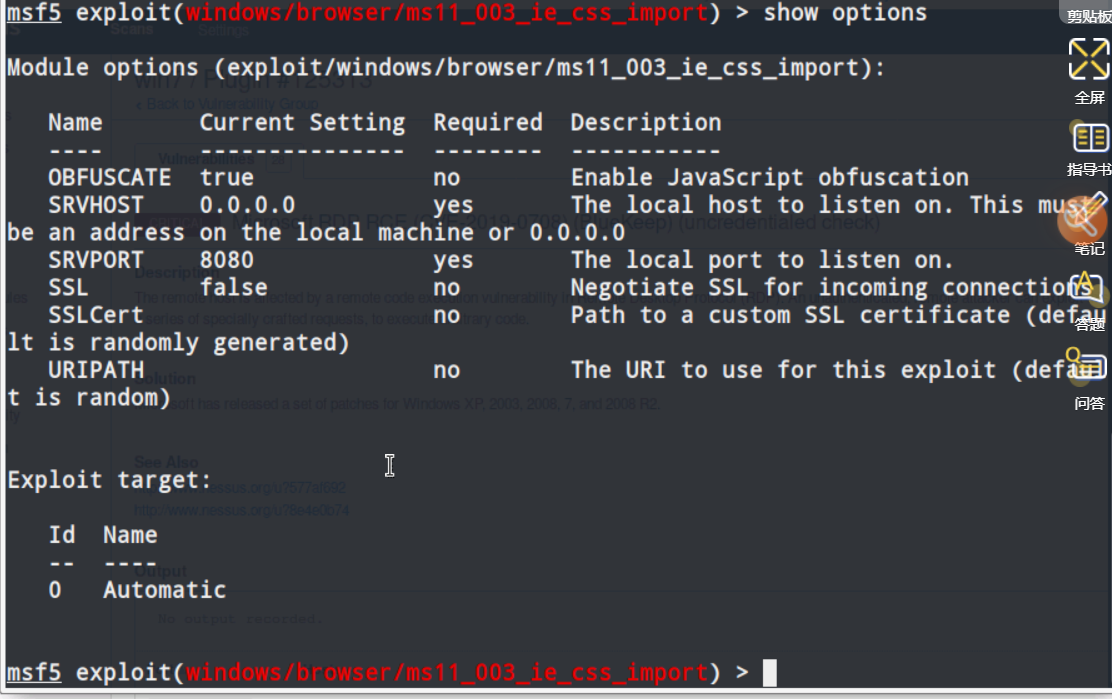
Task: Click the SRVPORT option name
Action: 96,260
